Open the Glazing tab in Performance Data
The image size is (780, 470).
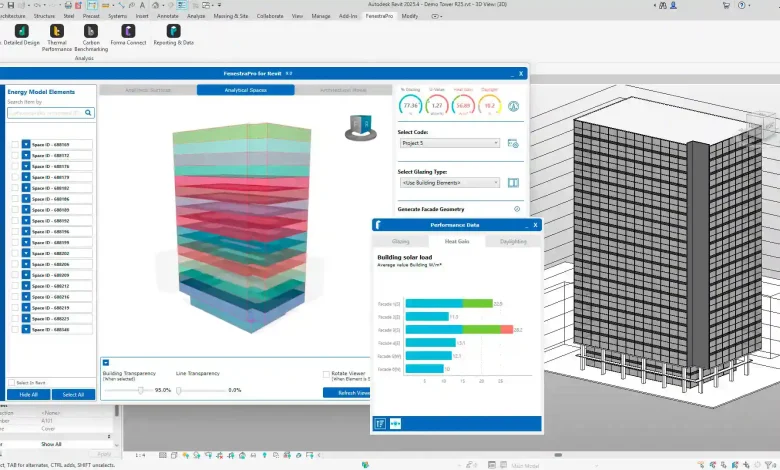pos(400,241)
